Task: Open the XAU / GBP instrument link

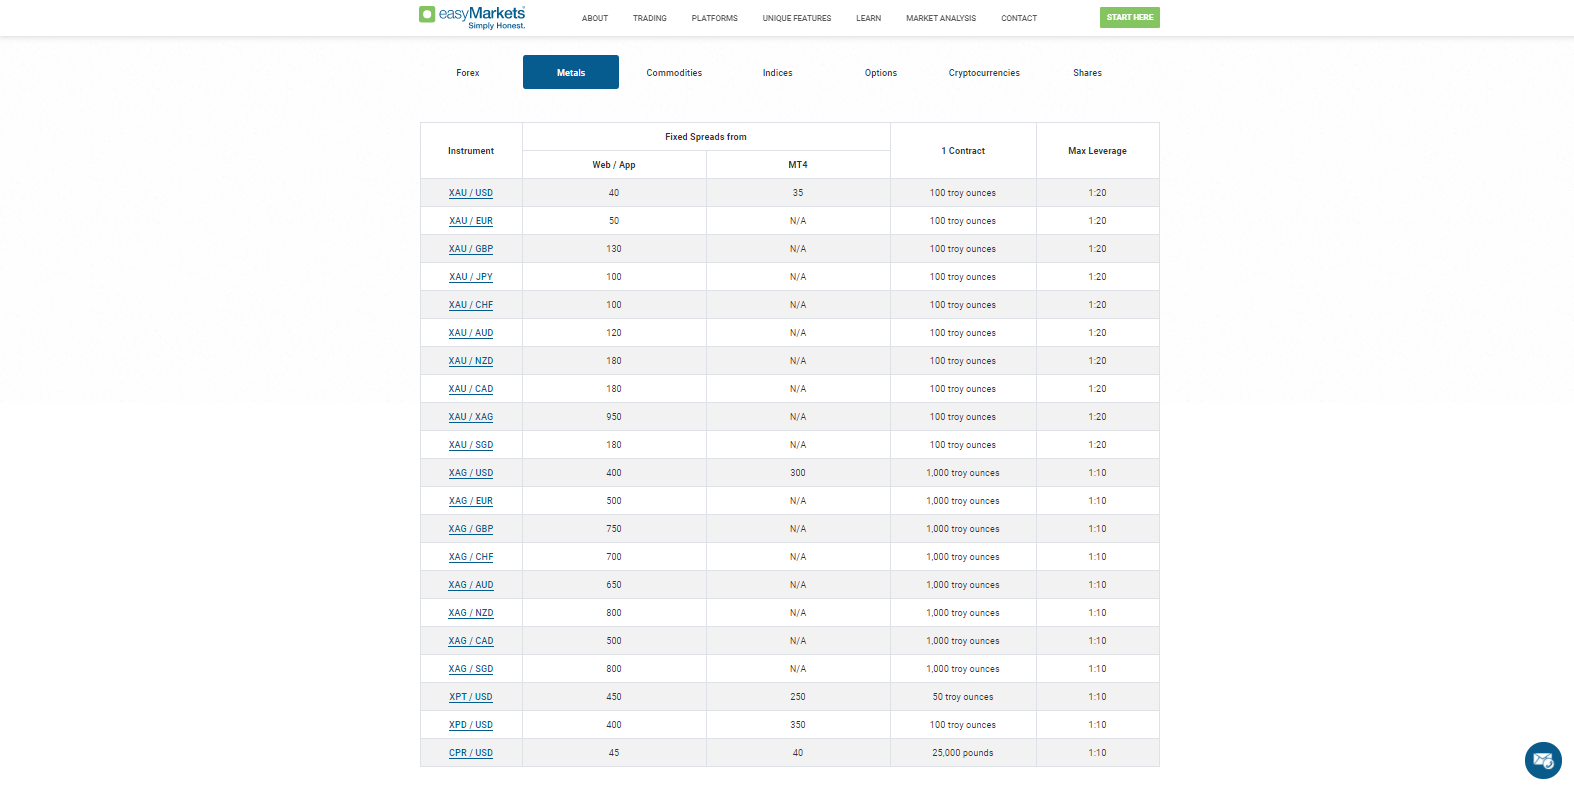Action: [x=471, y=249]
